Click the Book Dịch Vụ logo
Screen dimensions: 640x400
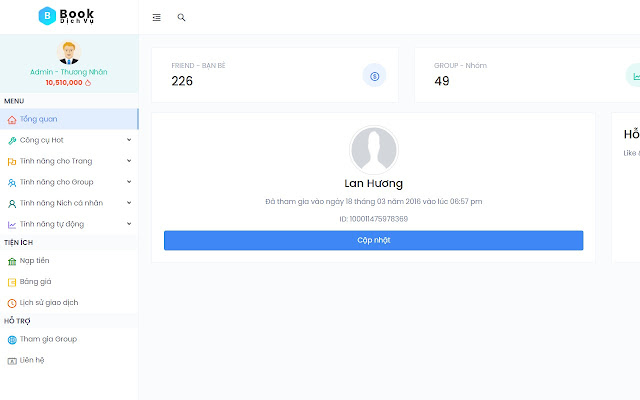click(66, 16)
